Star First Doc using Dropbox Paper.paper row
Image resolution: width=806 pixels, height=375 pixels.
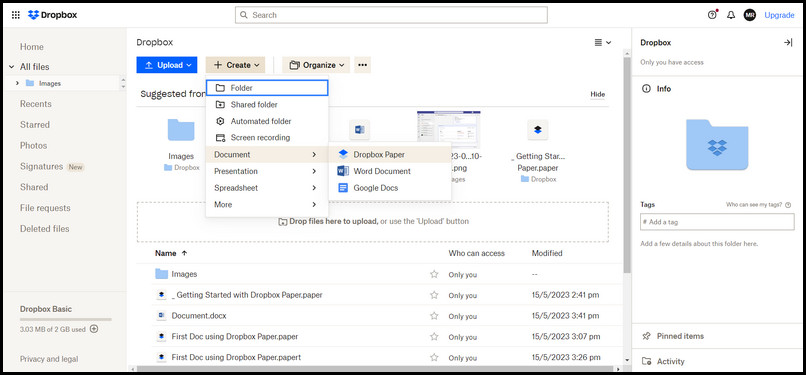tap(434, 336)
